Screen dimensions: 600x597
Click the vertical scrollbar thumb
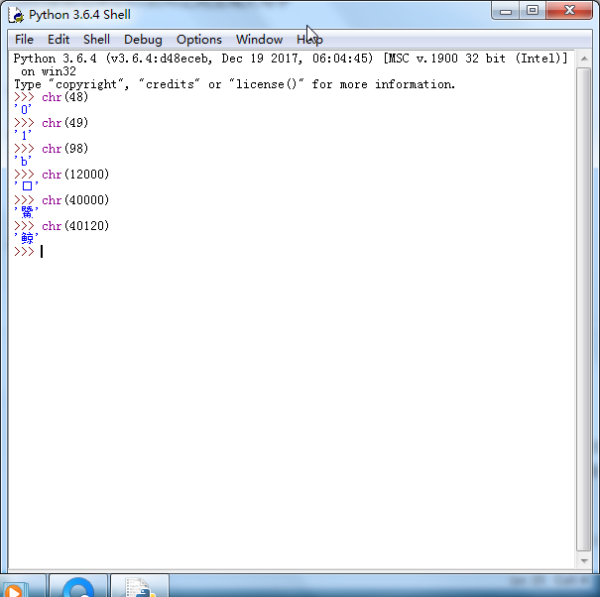click(584, 309)
